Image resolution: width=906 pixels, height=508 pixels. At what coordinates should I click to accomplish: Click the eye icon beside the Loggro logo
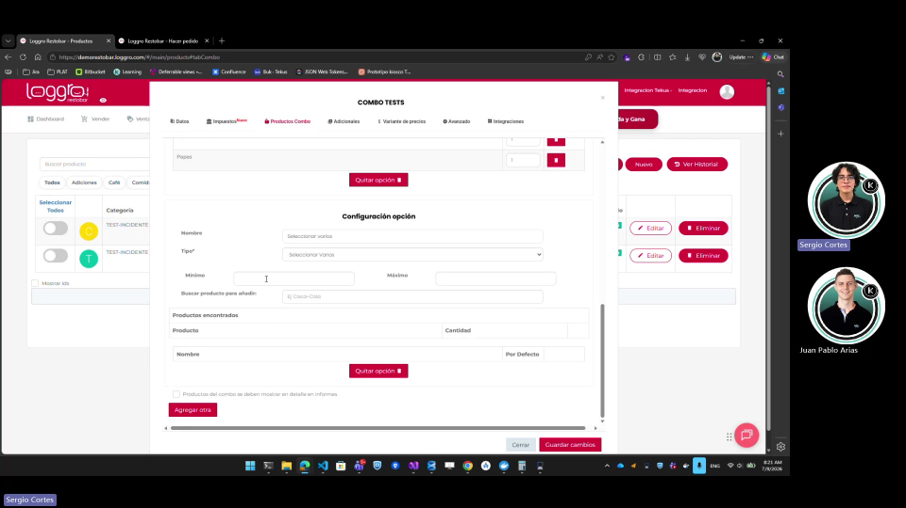tap(103, 101)
